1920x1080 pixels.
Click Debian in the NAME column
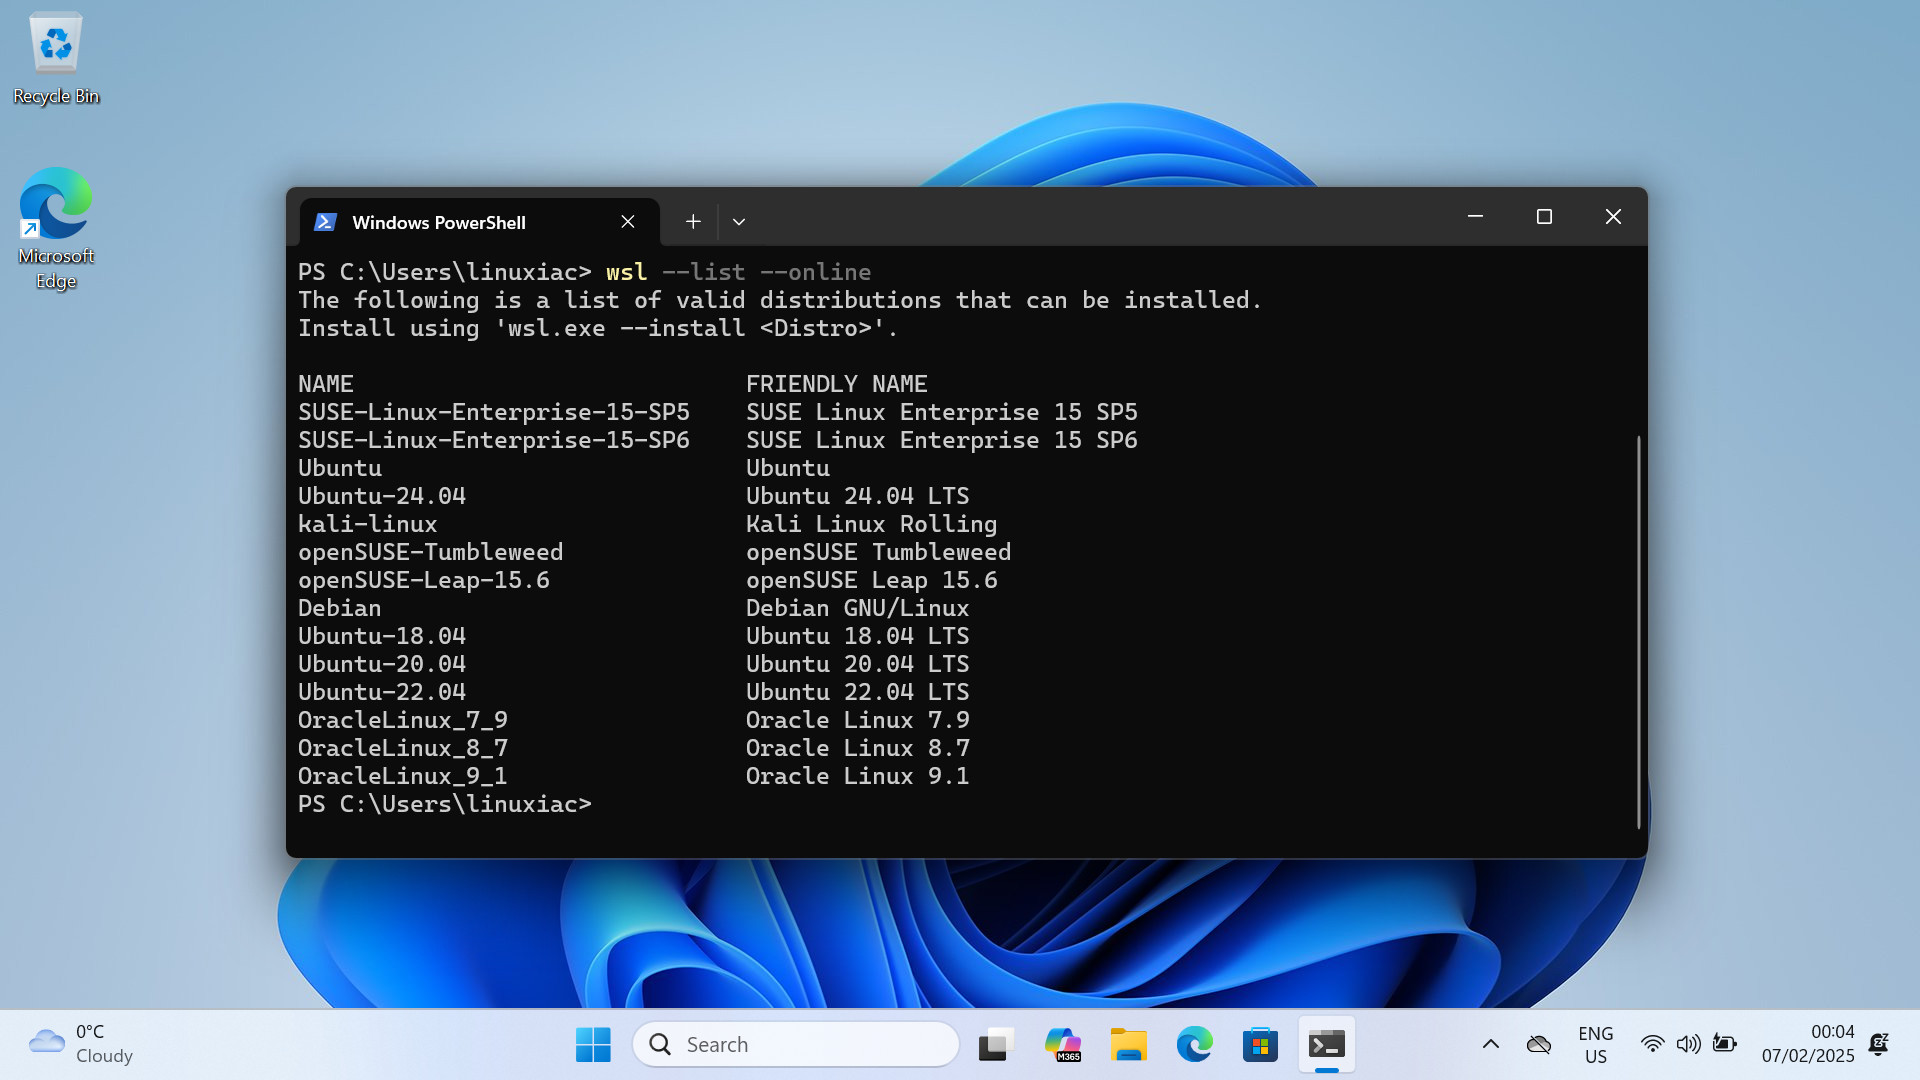pos(340,608)
